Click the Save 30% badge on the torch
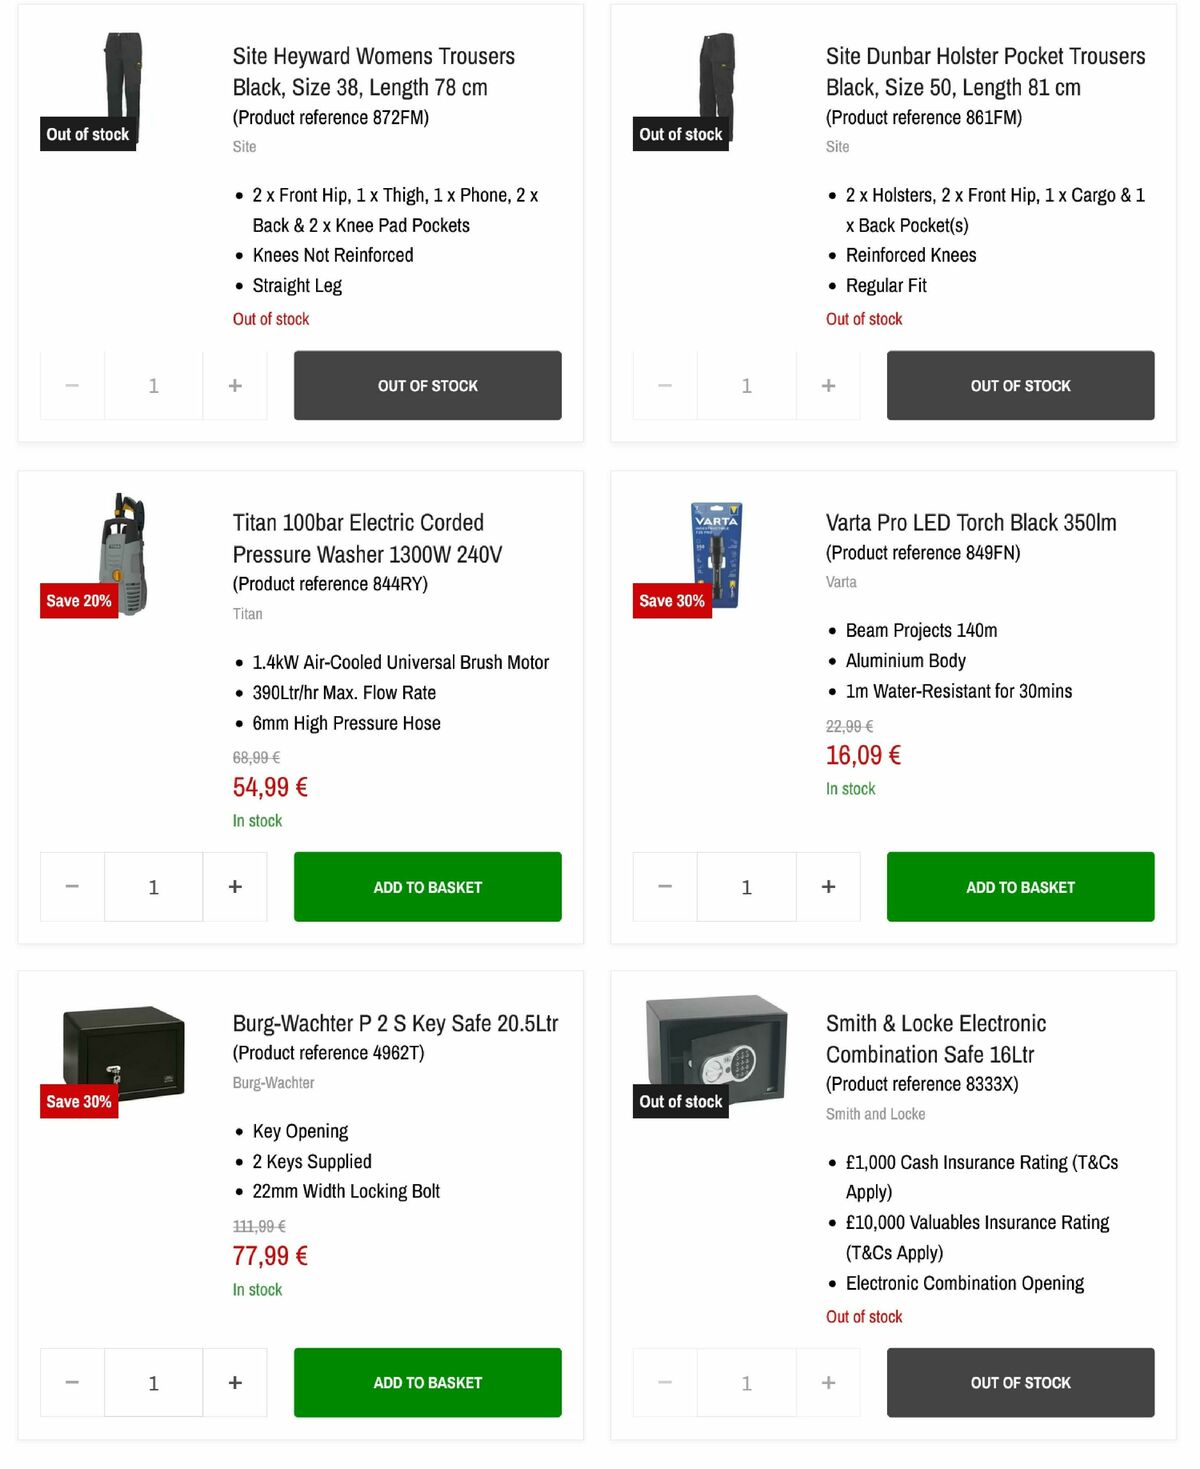Viewport: 1200px width, 1469px height. click(x=672, y=601)
